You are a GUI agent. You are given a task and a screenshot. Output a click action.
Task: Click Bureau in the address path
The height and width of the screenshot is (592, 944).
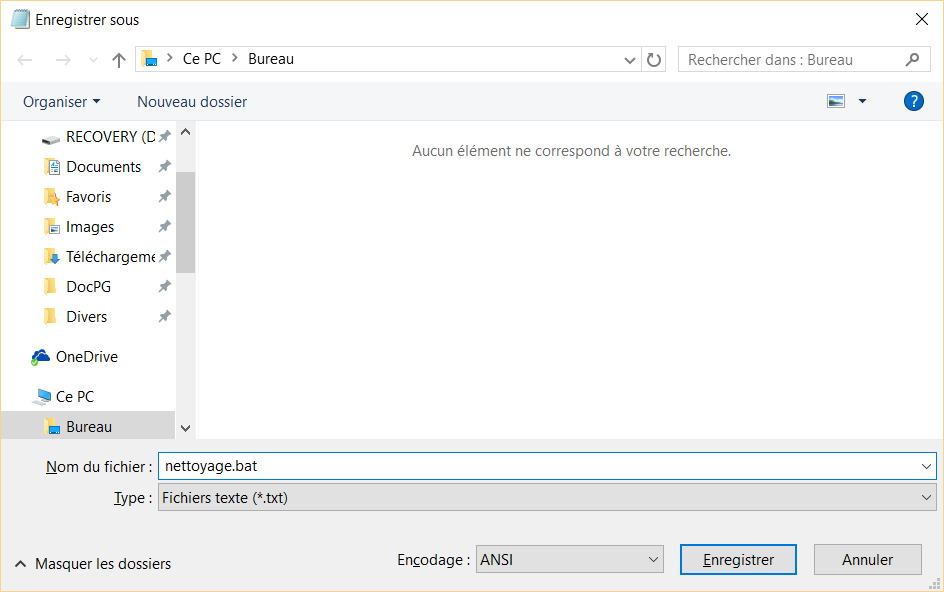pos(271,59)
